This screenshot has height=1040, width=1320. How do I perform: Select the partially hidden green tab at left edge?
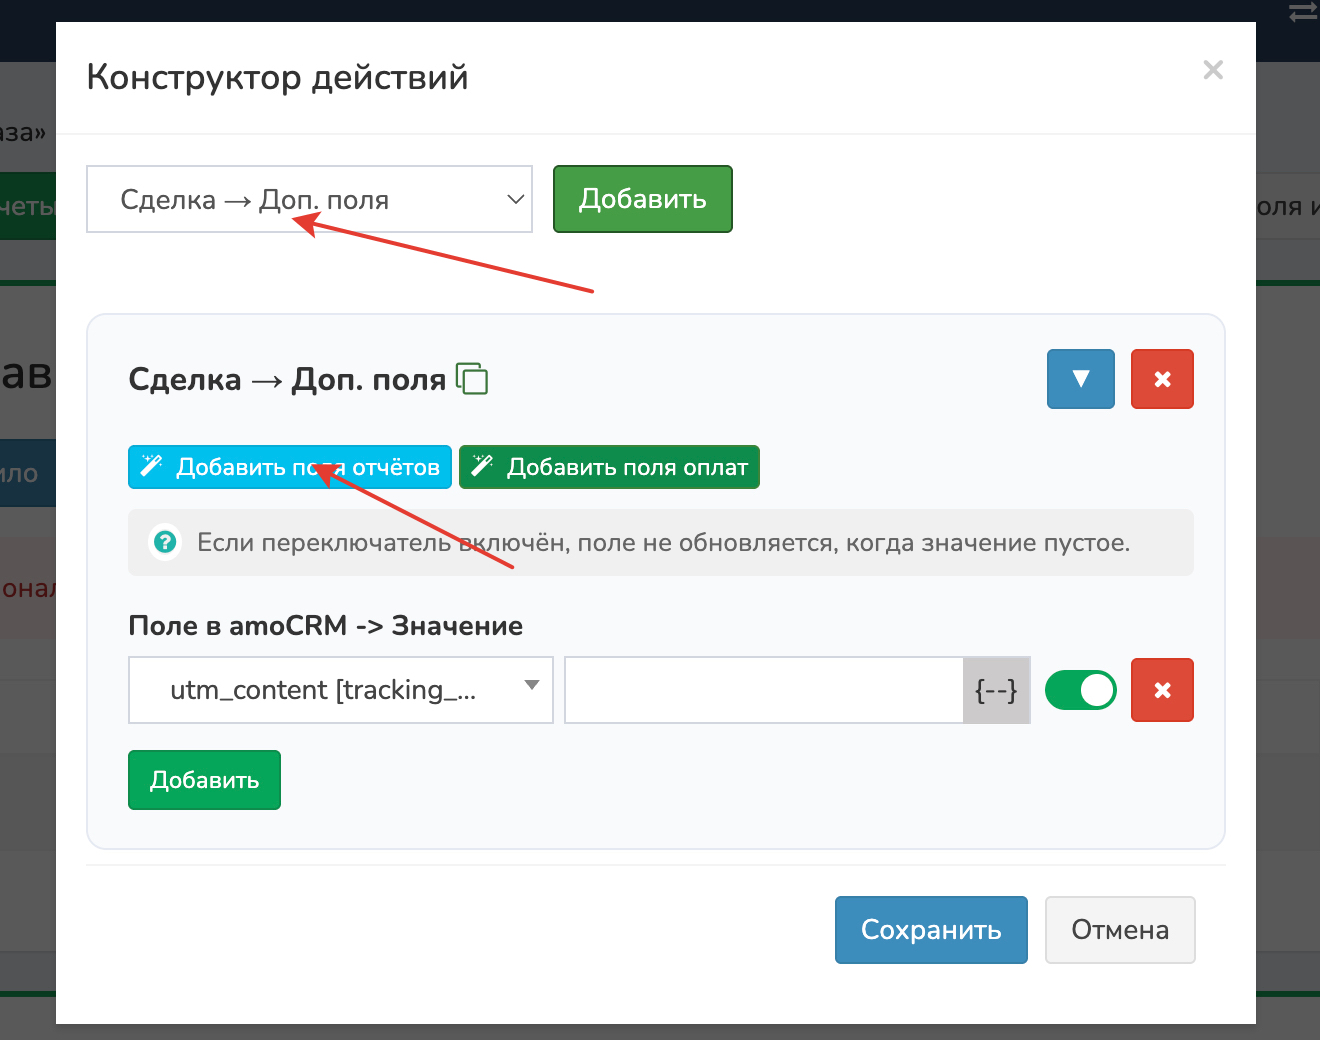(x=27, y=207)
